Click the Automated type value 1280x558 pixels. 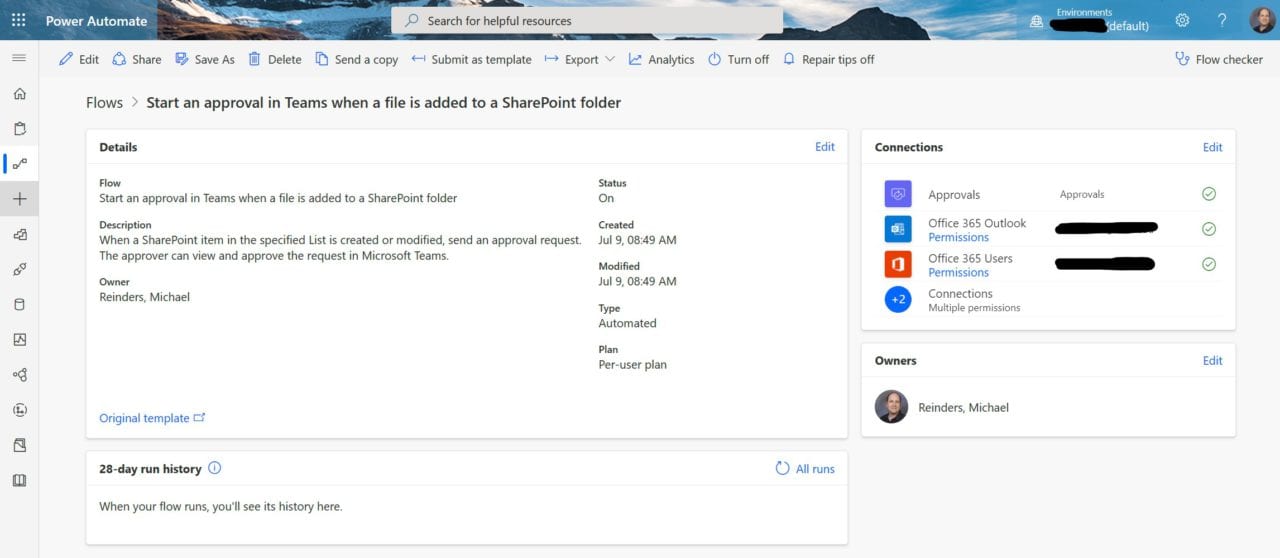[x=627, y=323]
